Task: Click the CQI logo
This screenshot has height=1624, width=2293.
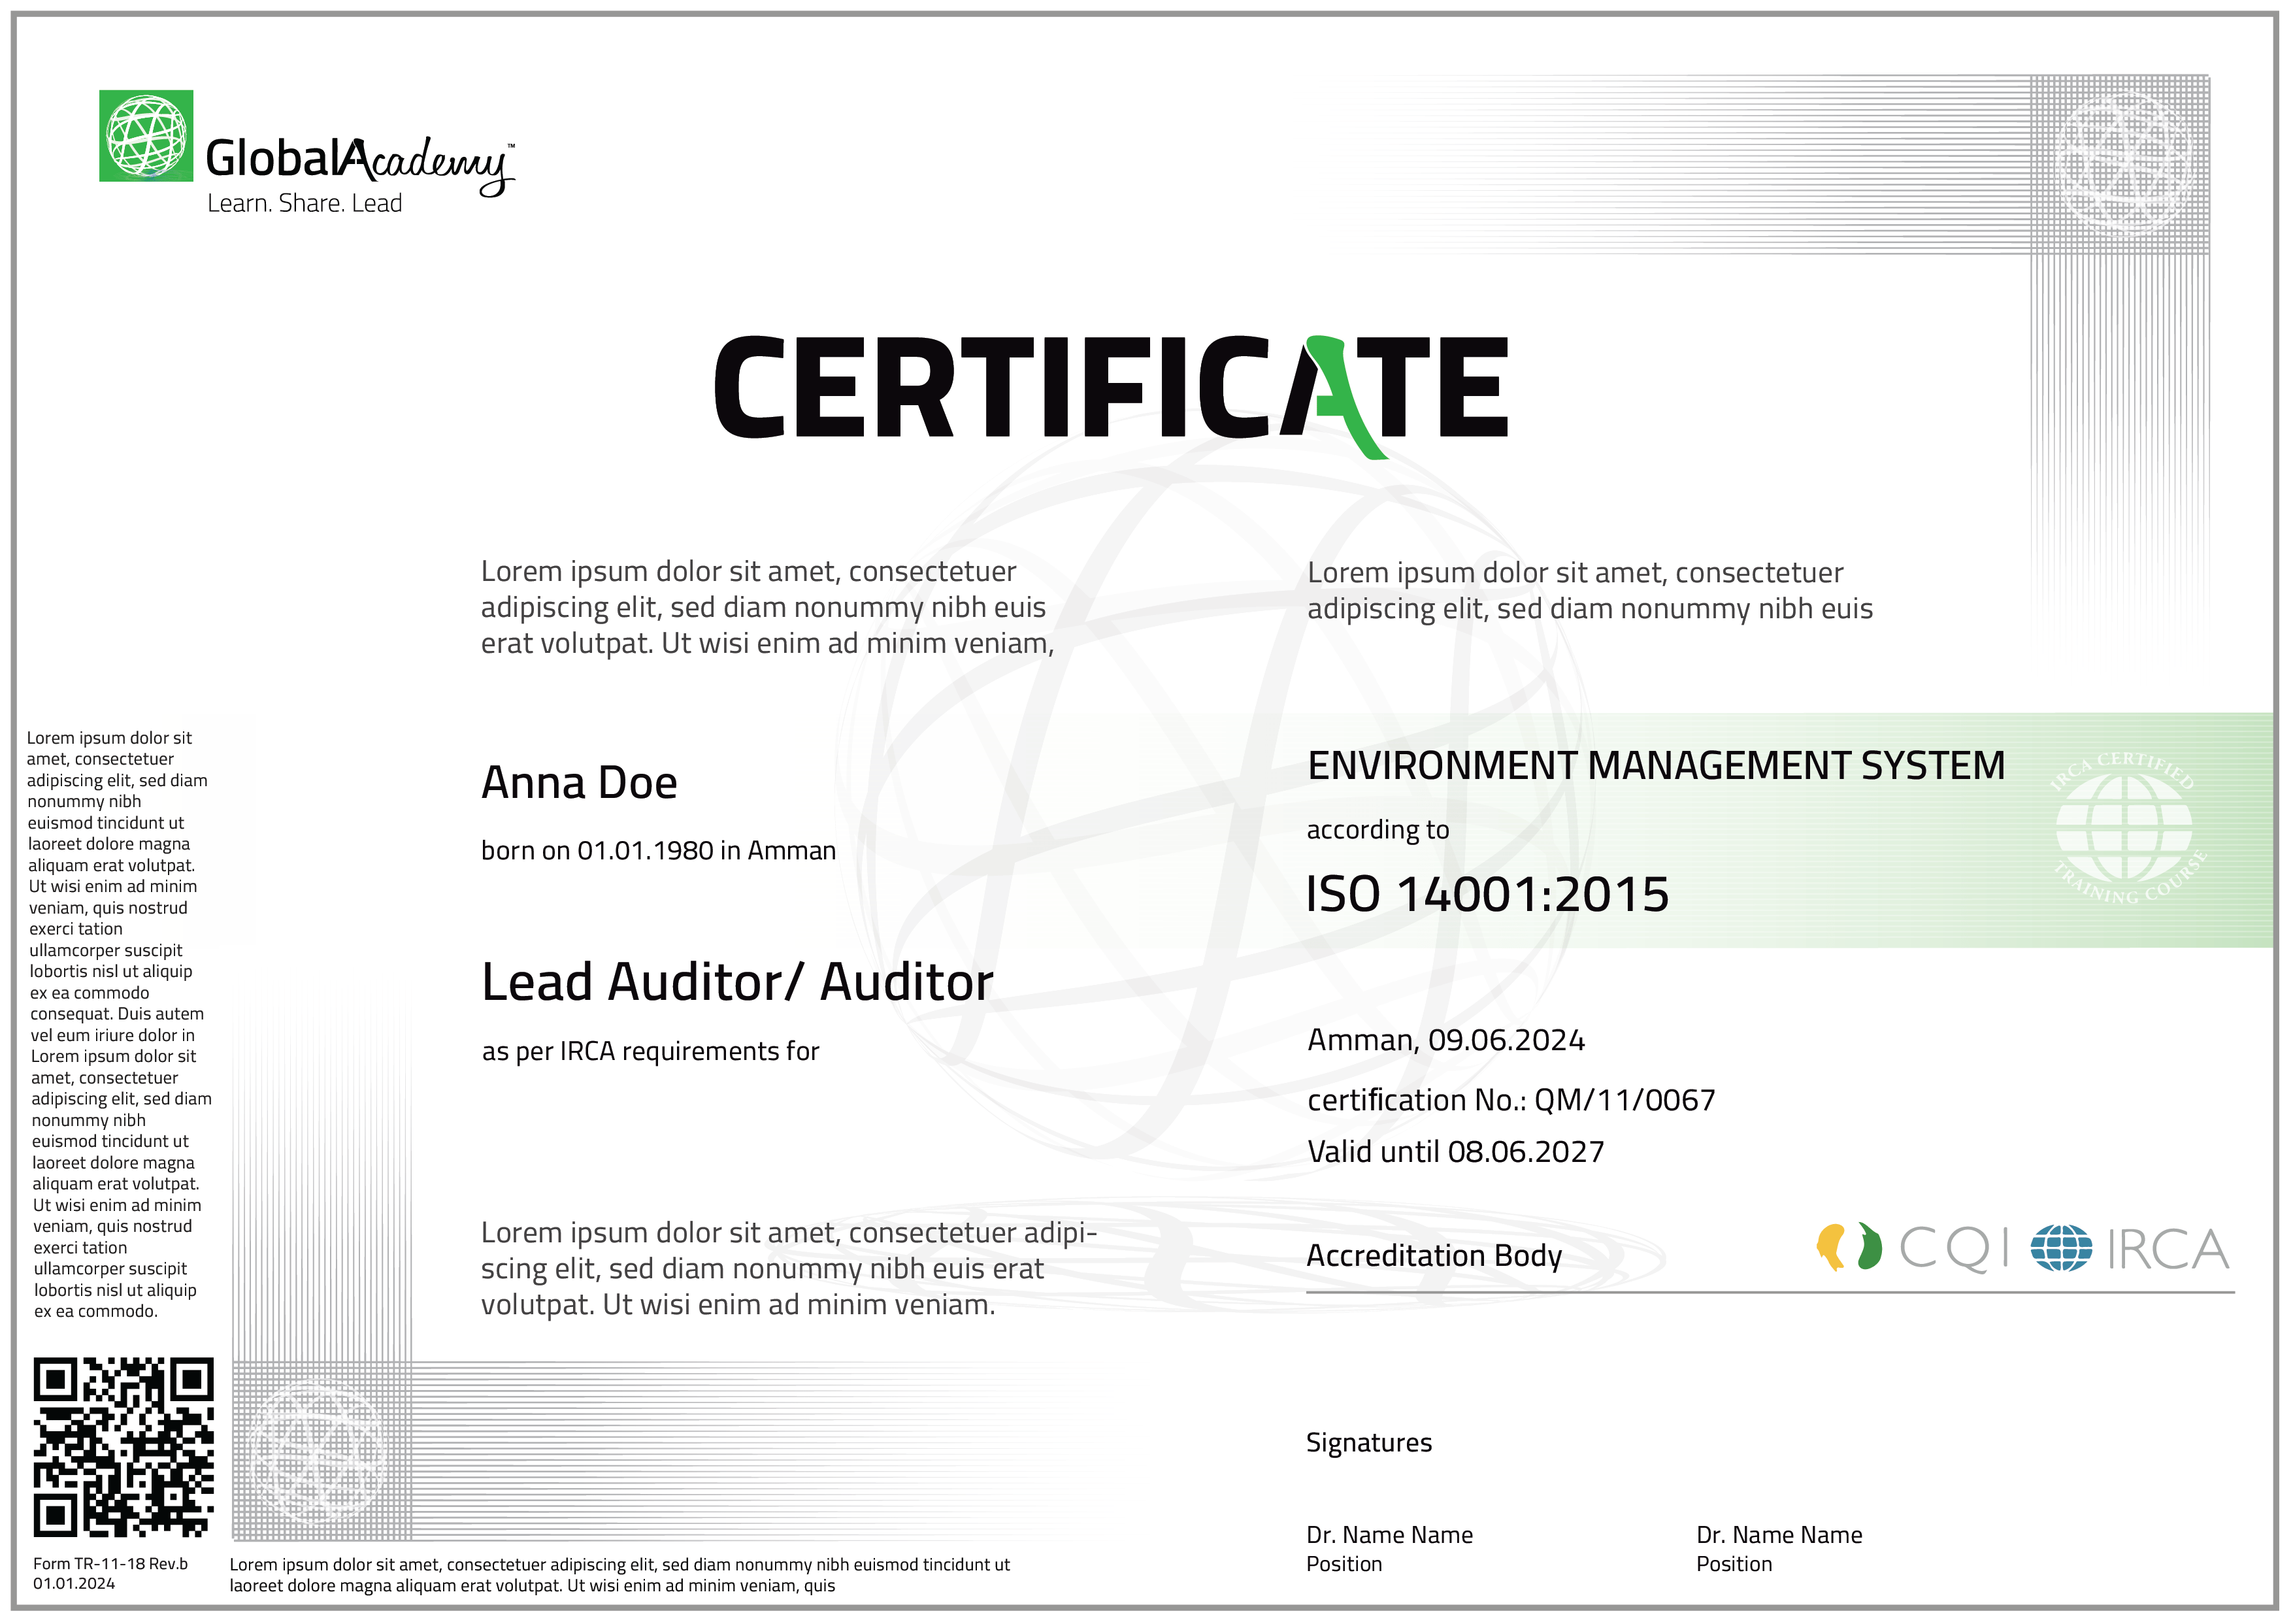Action: 1913,1249
